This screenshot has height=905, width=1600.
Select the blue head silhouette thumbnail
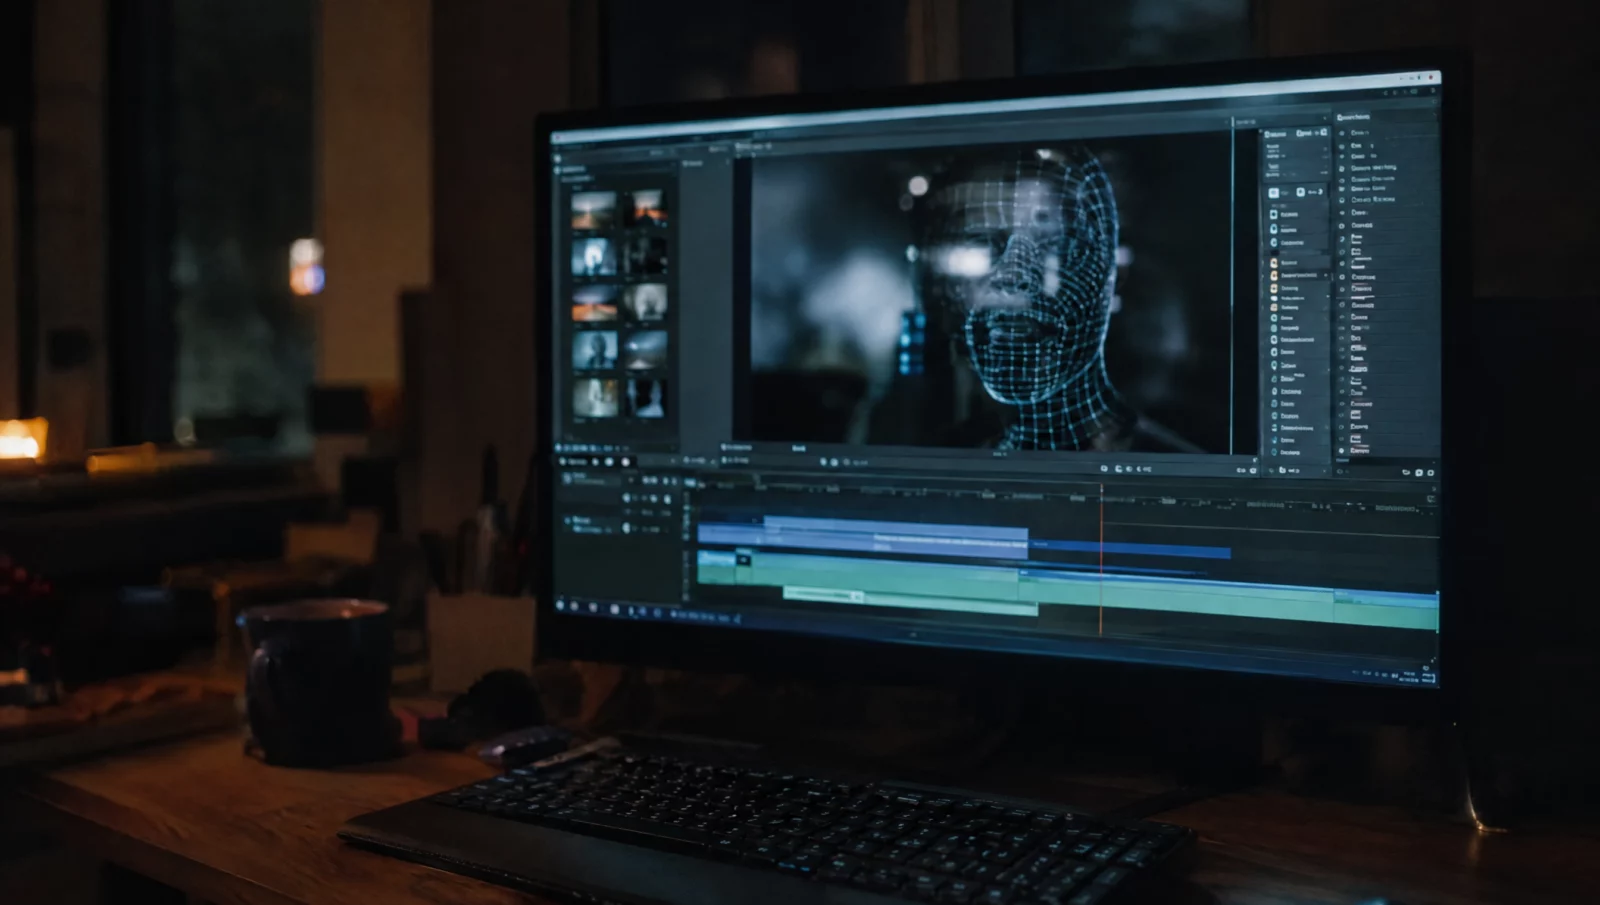tap(594, 350)
